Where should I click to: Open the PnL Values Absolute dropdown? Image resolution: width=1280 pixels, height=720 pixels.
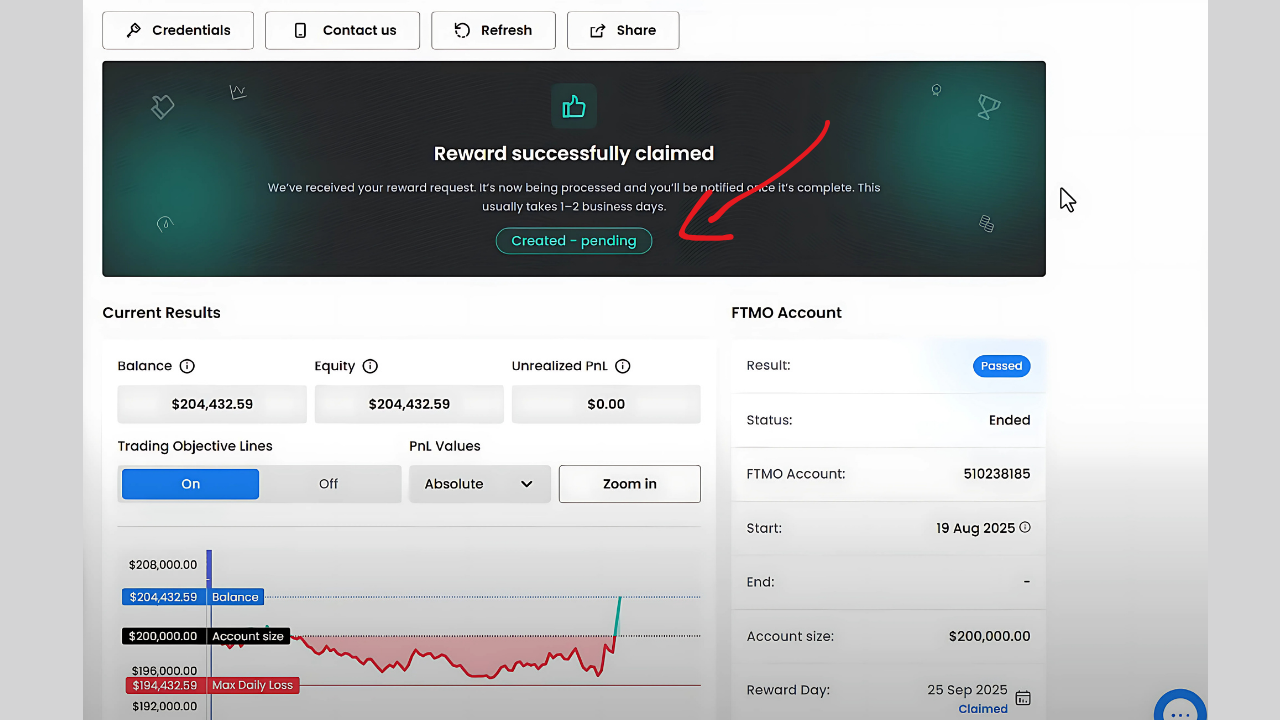[479, 484]
